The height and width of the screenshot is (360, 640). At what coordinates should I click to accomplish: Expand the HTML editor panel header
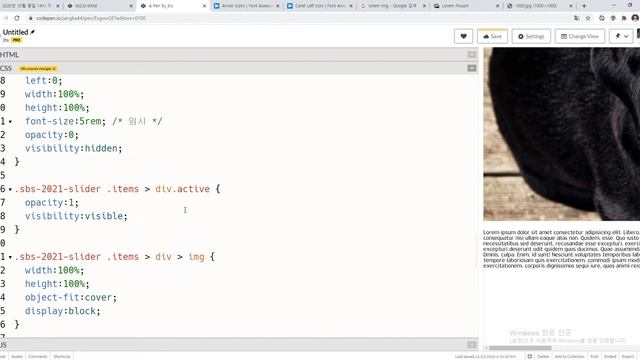coord(239,54)
